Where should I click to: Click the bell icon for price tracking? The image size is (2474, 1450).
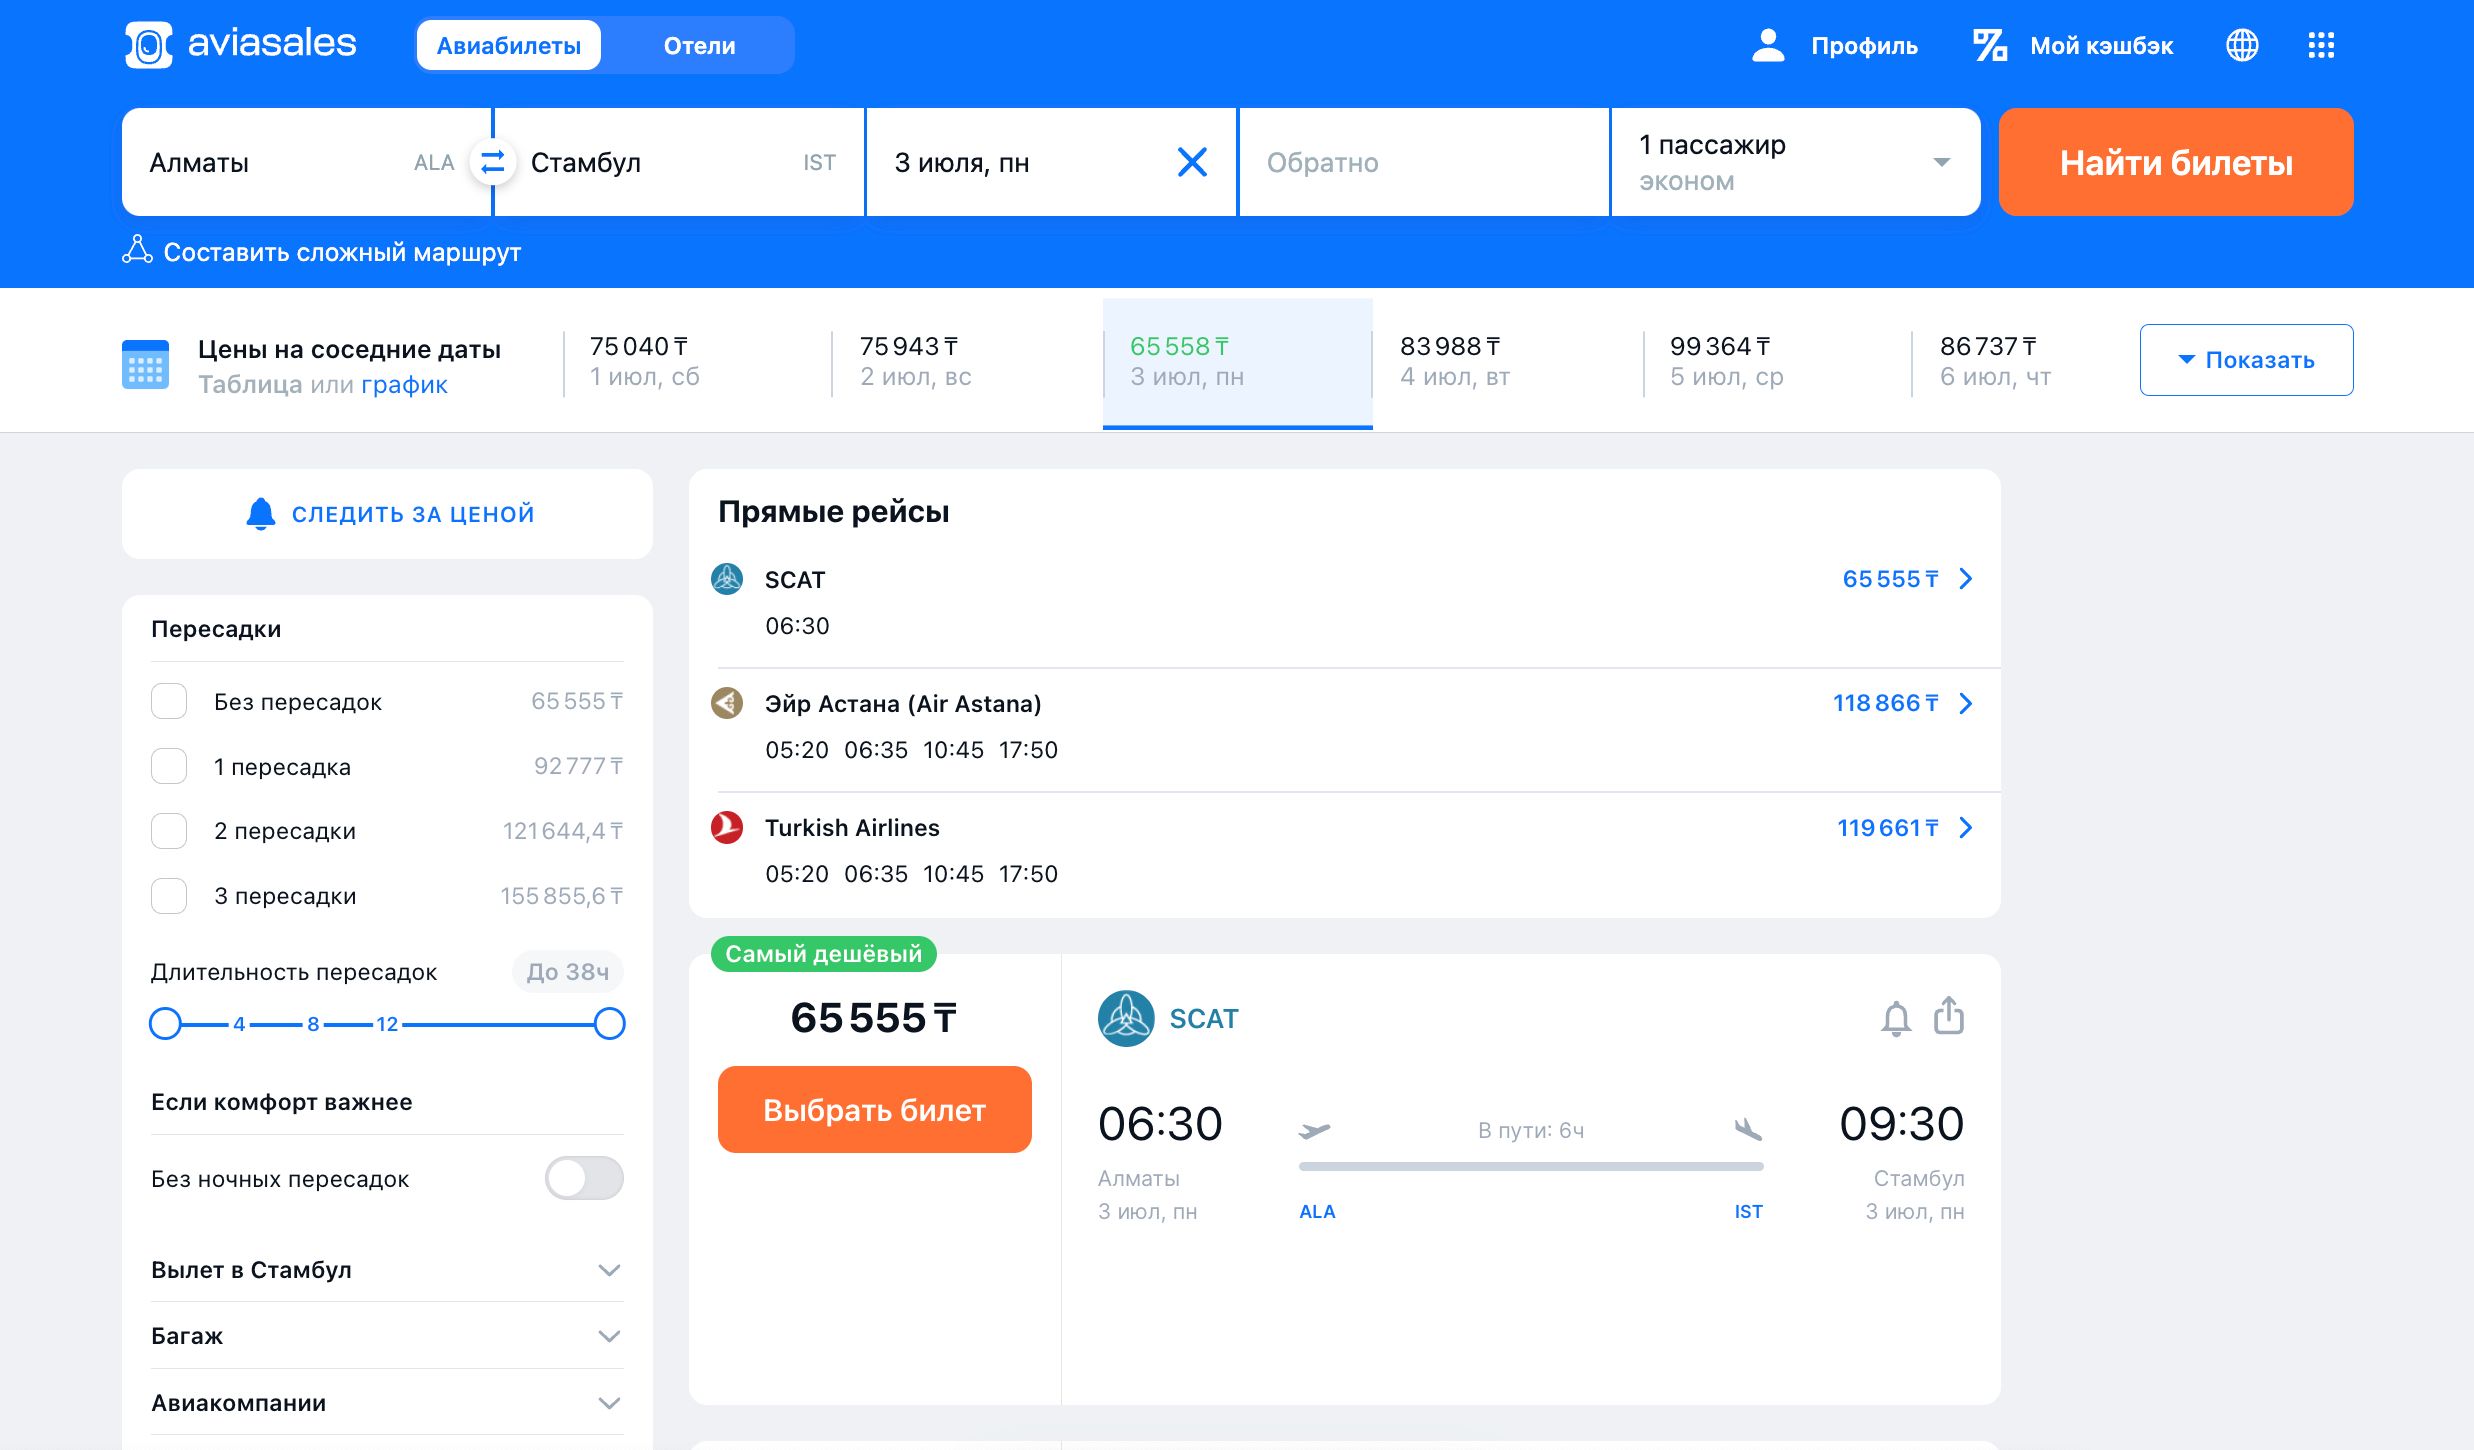coord(261,514)
